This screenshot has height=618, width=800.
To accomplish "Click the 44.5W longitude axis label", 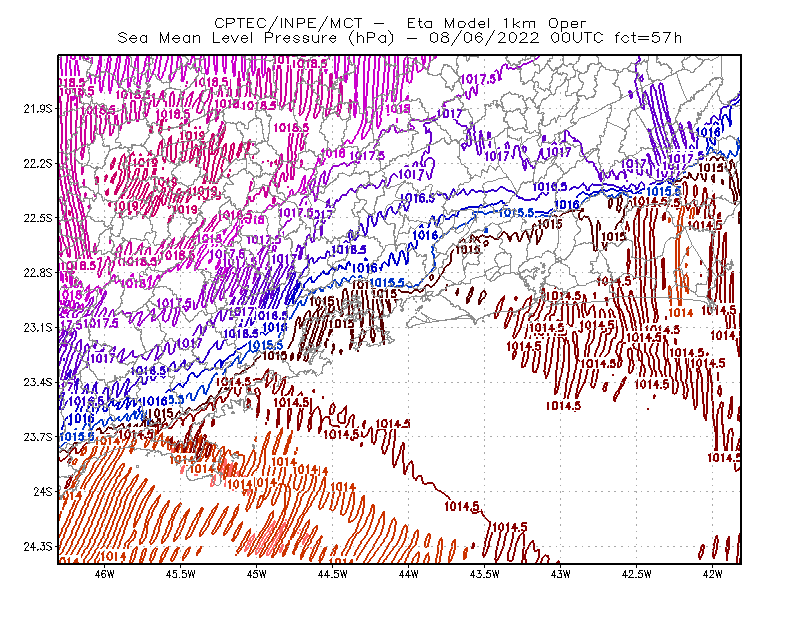I will [333, 574].
